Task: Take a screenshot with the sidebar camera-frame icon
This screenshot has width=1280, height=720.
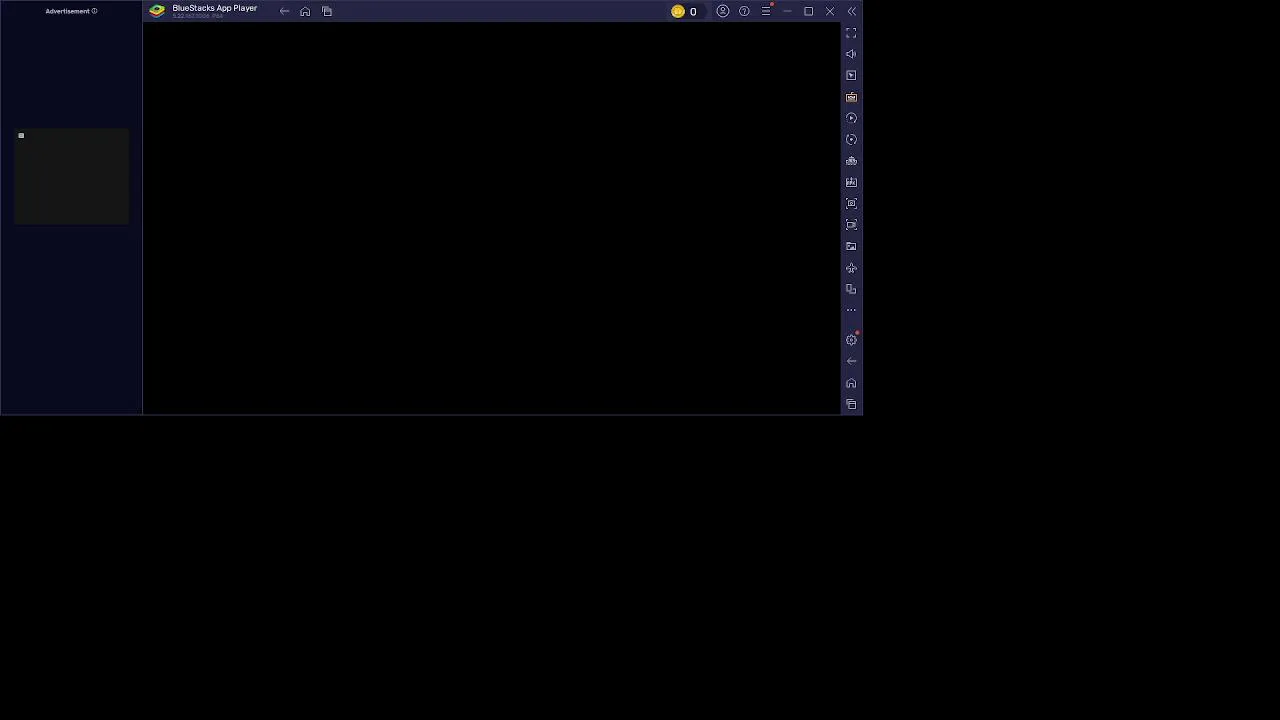Action: tap(851, 204)
